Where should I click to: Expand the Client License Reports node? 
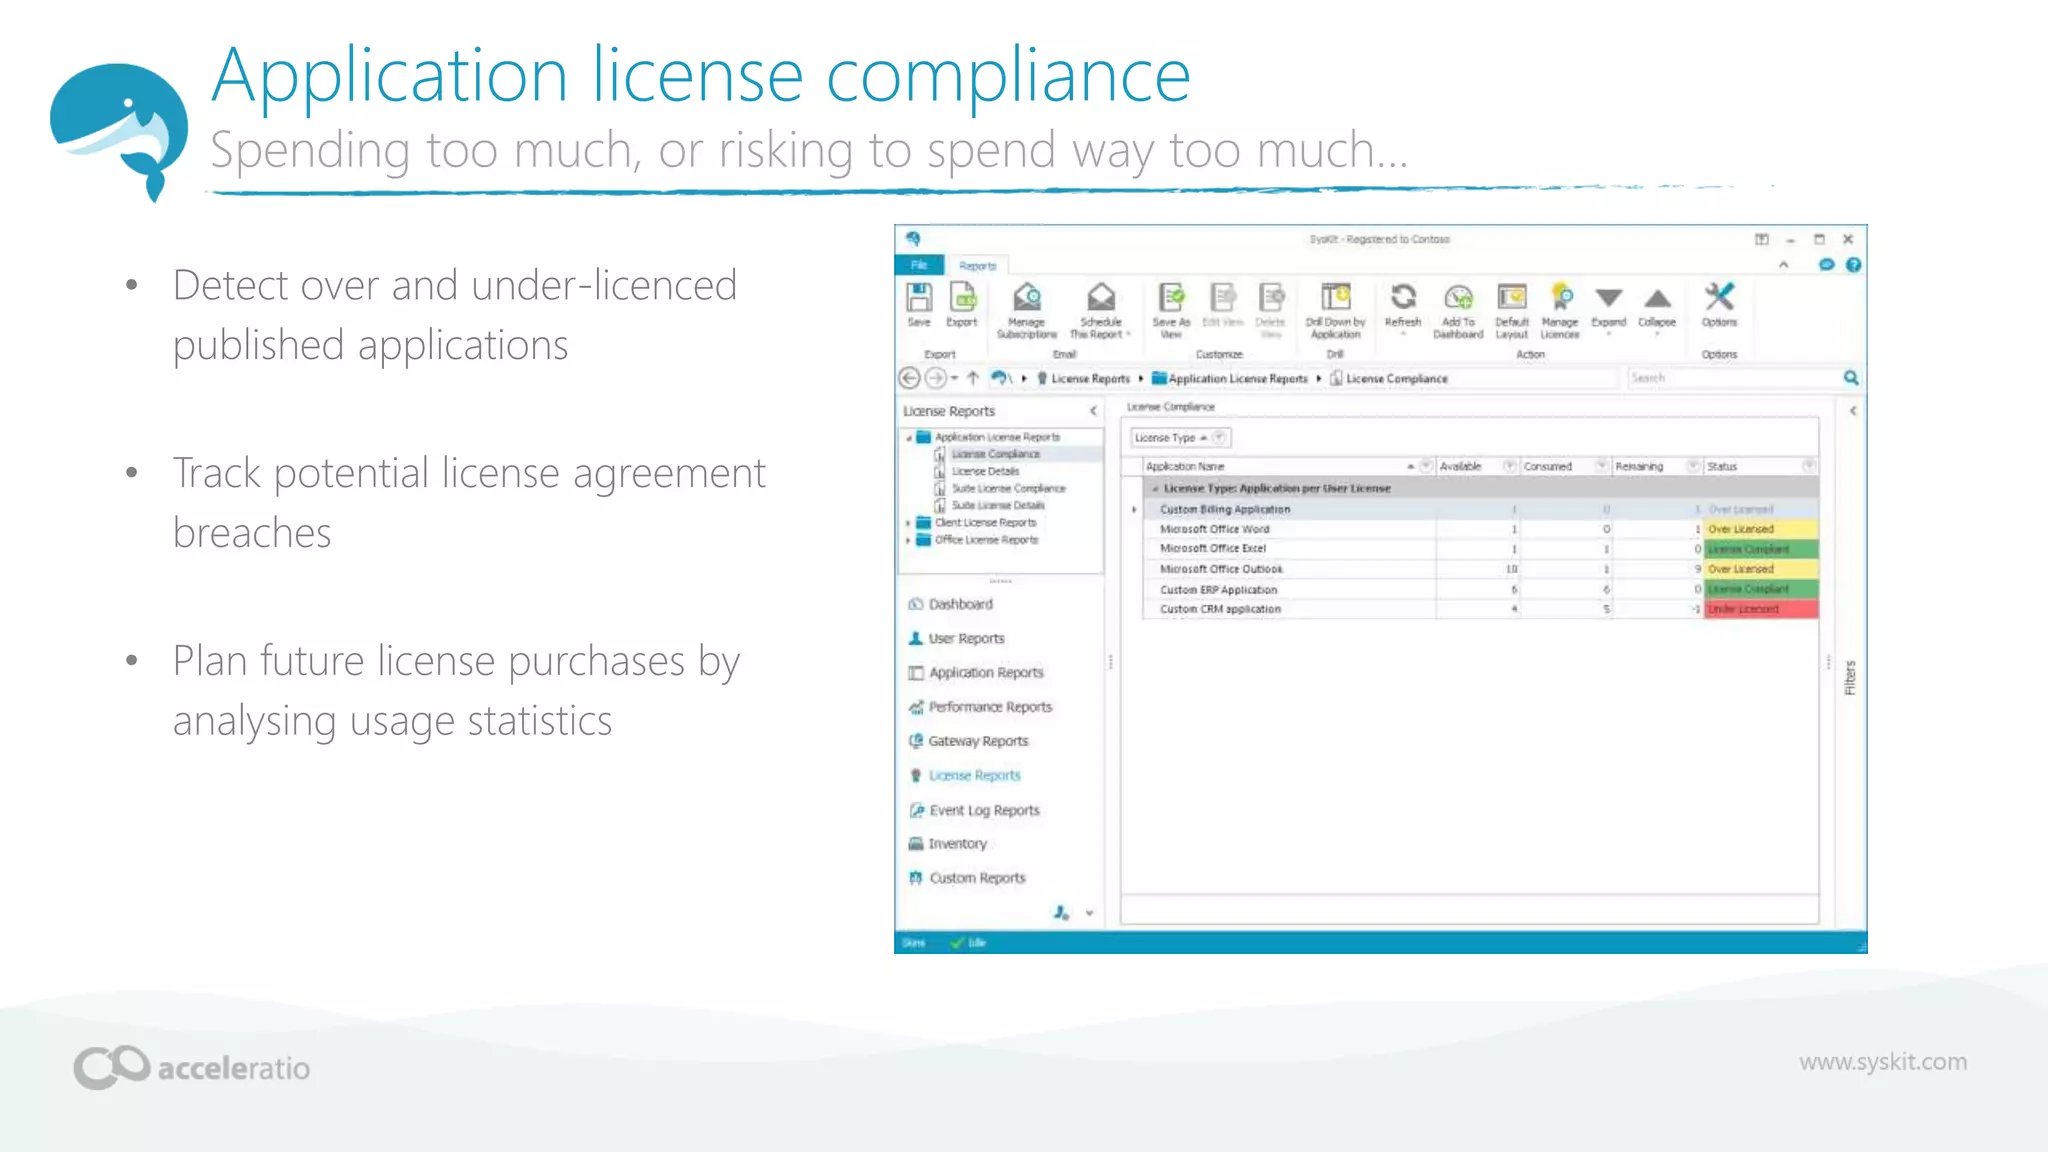coord(908,523)
